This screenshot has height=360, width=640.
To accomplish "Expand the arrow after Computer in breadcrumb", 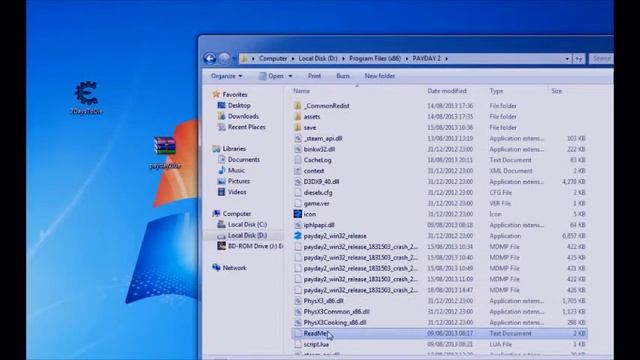I will pyautogui.click(x=293, y=59).
